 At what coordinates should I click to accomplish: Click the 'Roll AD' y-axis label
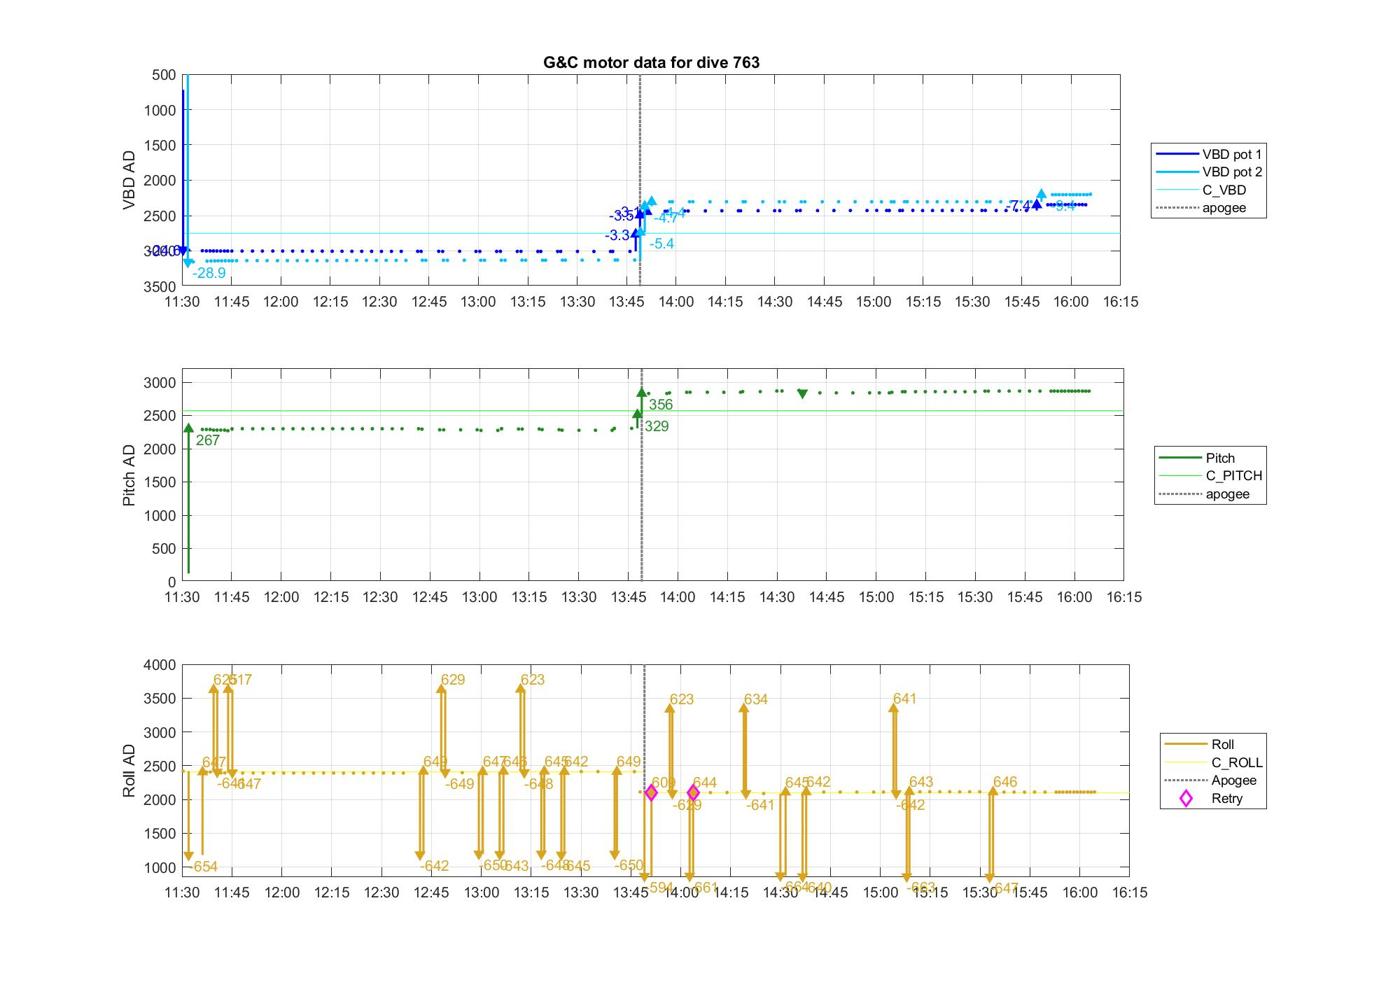pyautogui.click(x=129, y=770)
